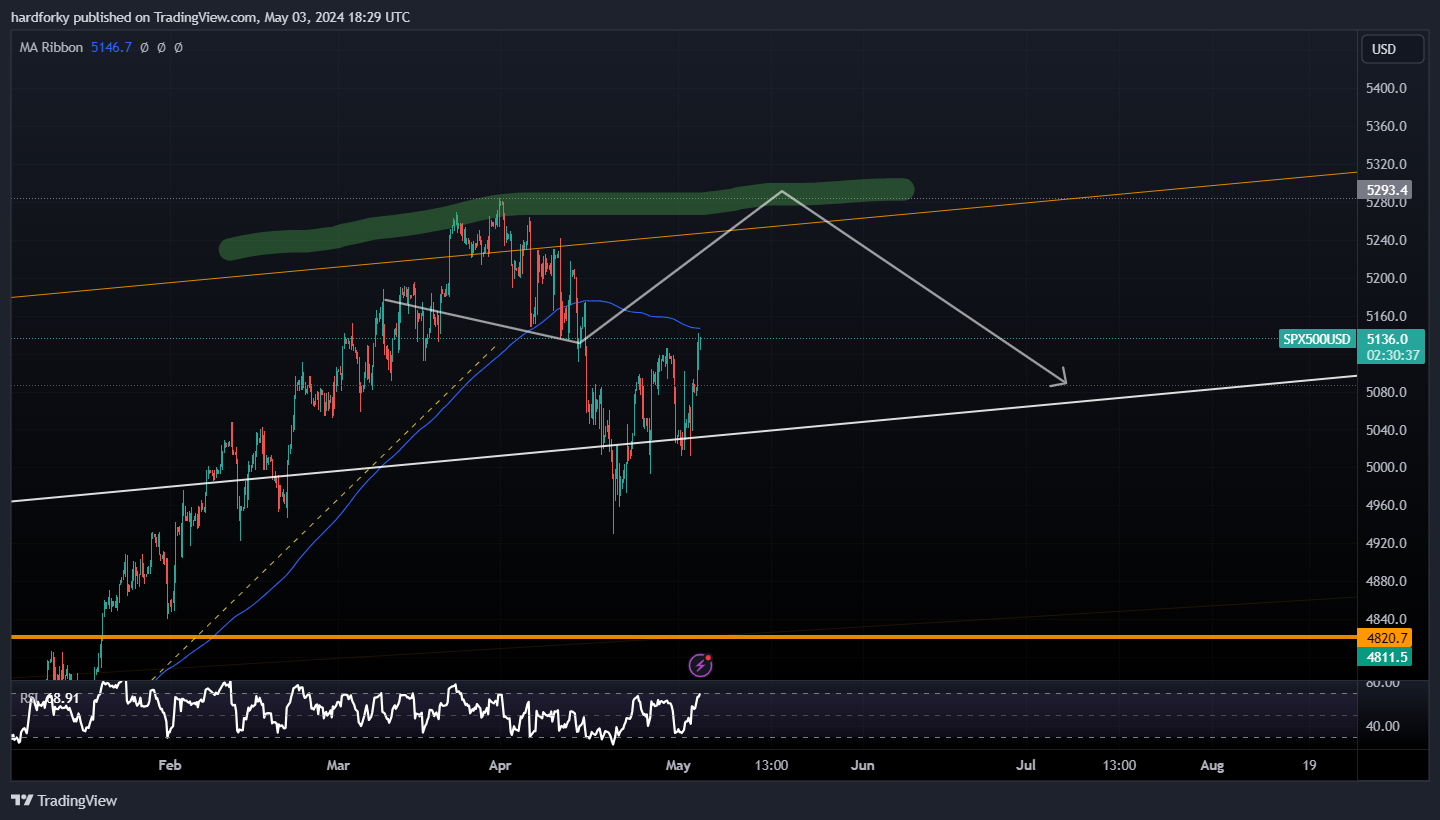Select the RSI indicator label
1440x820 pixels.
(x=29, y=697)
